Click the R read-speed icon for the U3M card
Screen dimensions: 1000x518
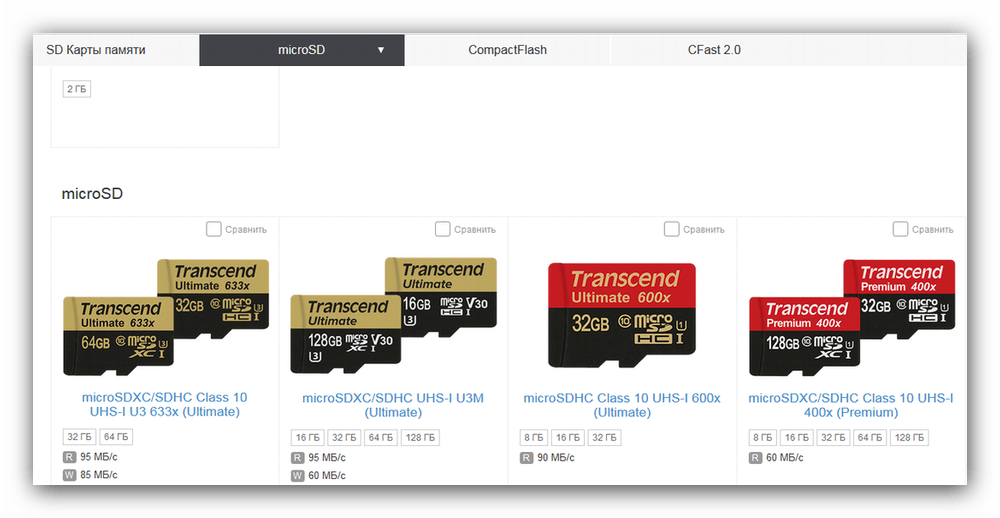coord(297,457)
